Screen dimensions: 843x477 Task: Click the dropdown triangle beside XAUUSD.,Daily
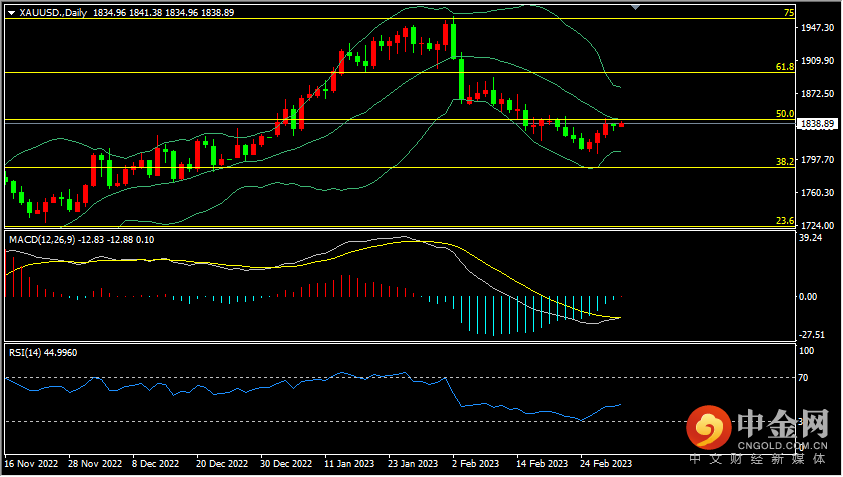[11, 13]
